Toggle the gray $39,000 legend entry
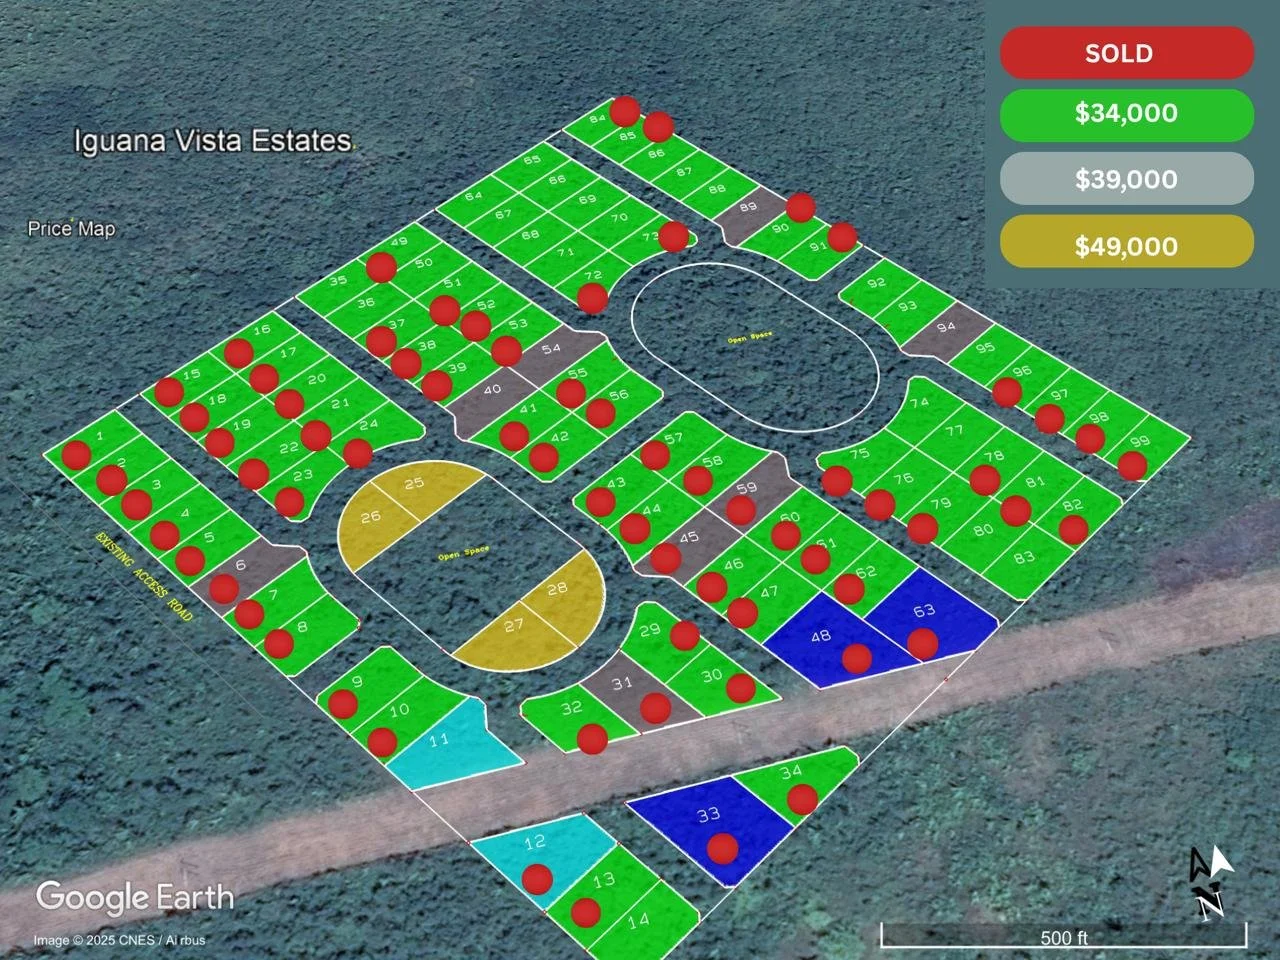The width and height of the screenshot is (1280, 960). pos(1126,179)
